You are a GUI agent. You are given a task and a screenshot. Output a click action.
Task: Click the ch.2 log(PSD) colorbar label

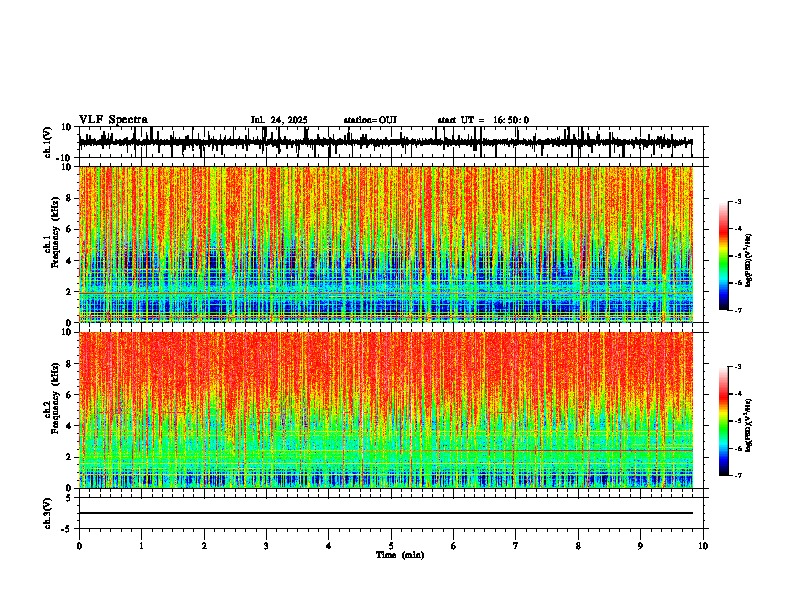749,425
